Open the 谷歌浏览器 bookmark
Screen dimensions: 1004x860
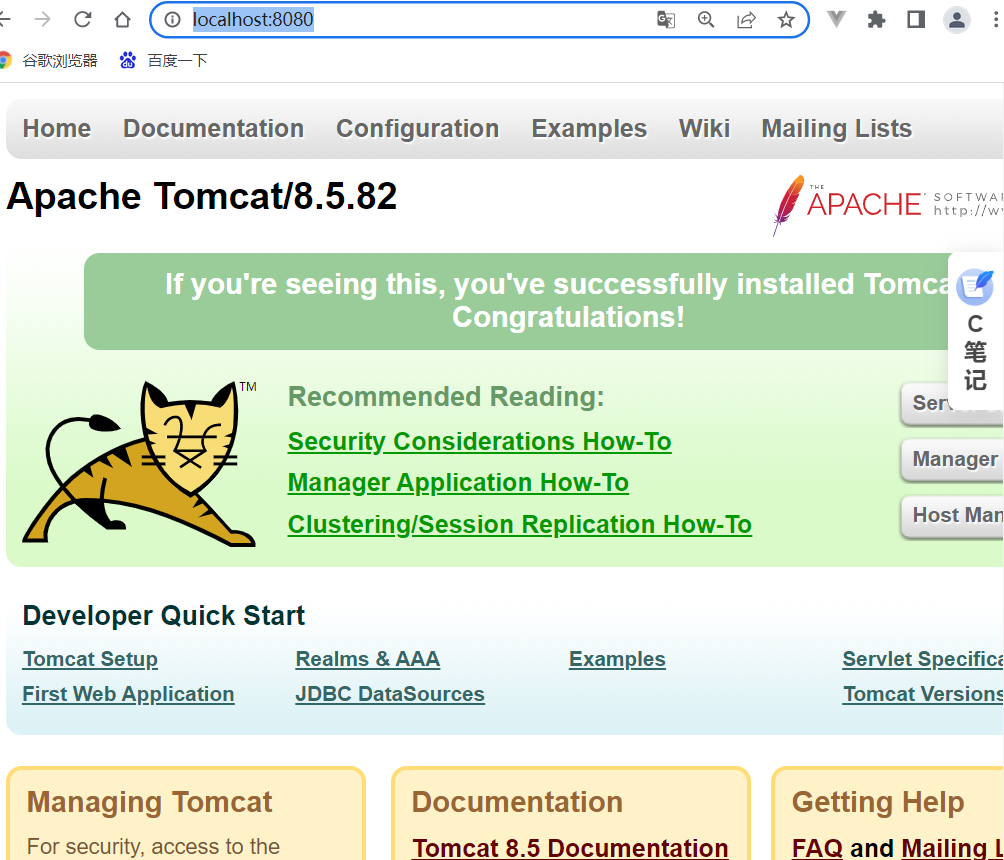[49, 61]
